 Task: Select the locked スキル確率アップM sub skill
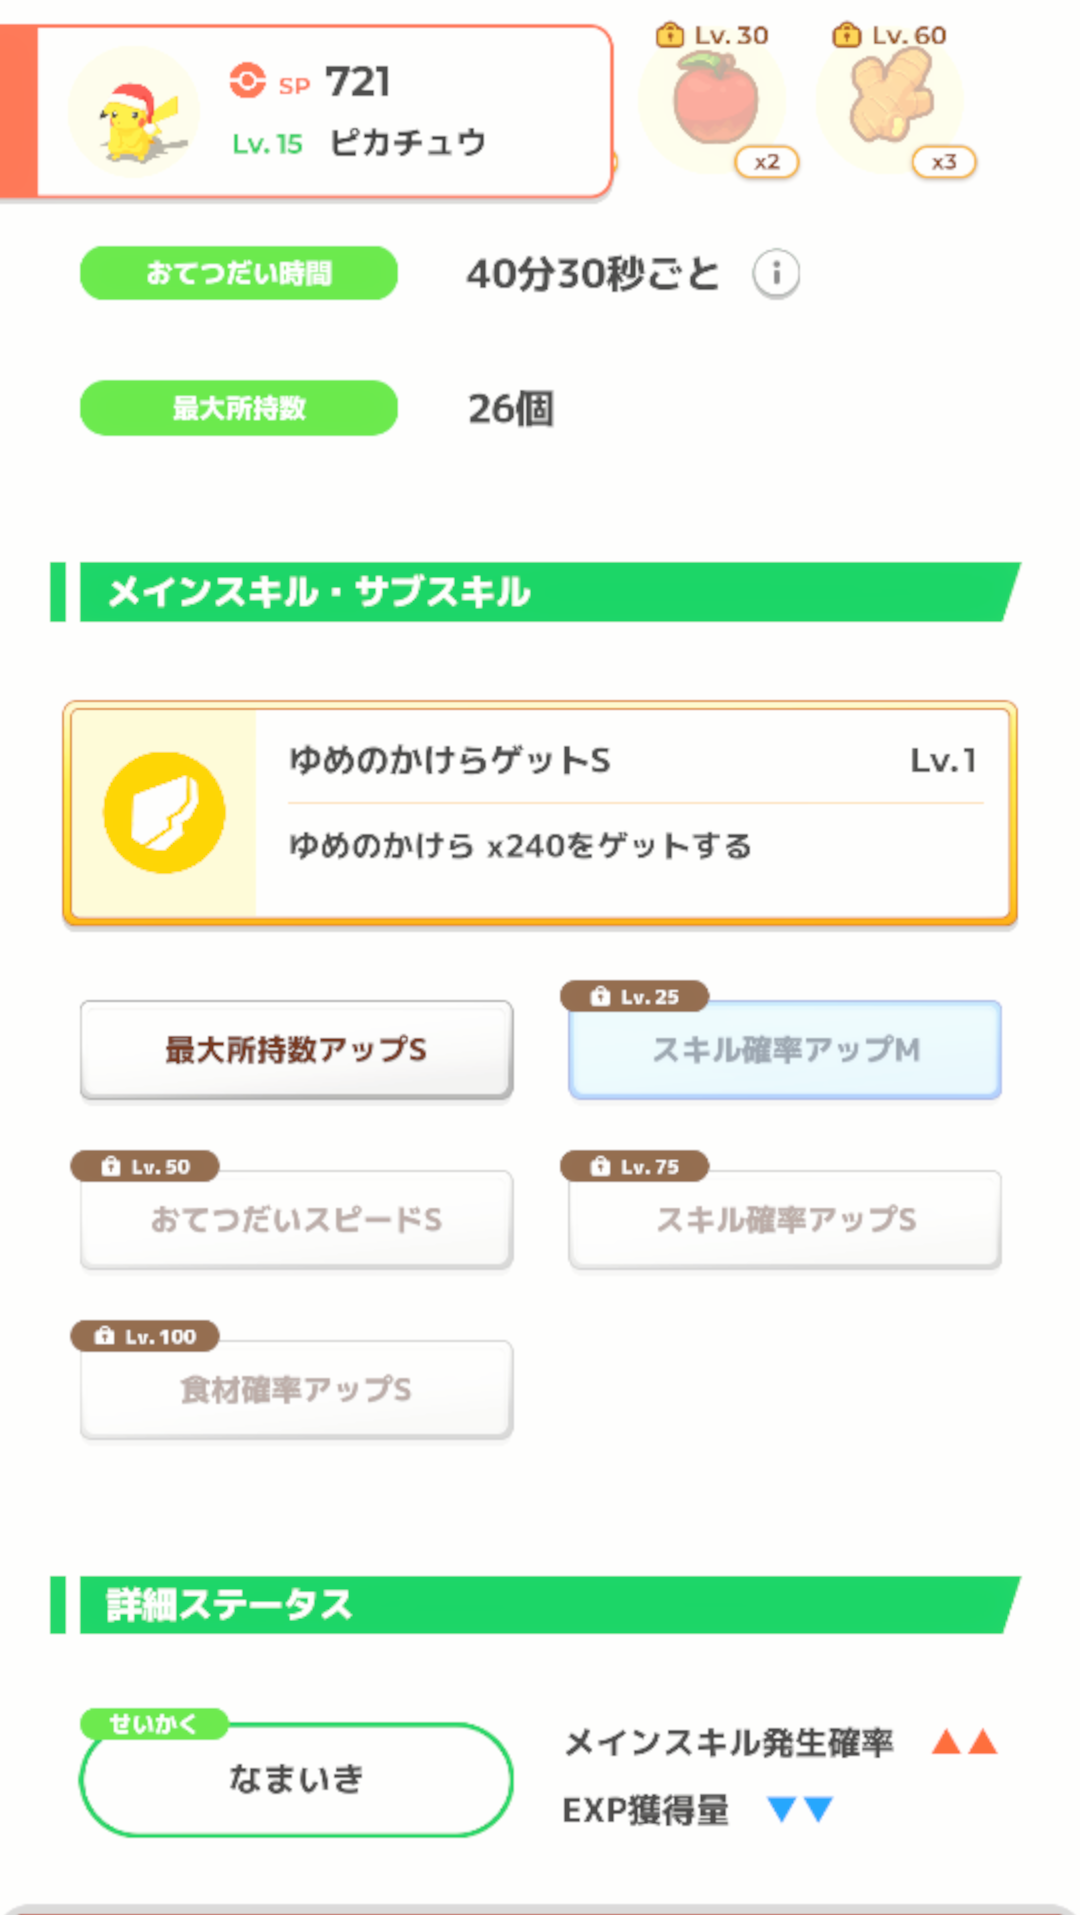click(x=785, y=1049)
